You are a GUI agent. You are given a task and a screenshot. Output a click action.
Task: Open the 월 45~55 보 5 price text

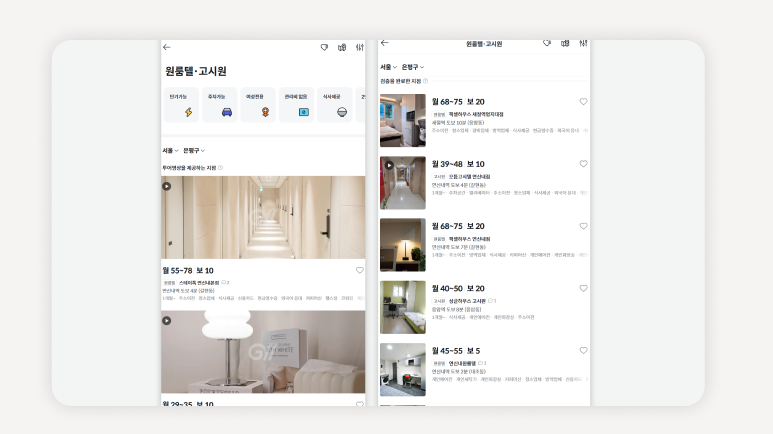(456, 351)
